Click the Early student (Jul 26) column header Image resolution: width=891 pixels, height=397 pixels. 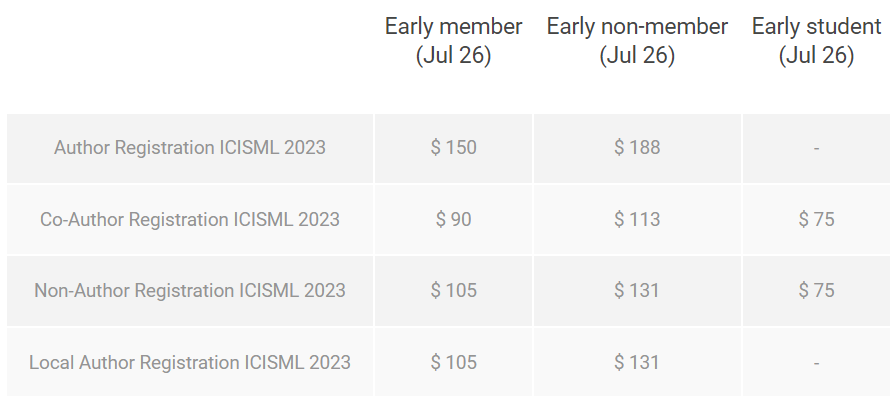[x=816, y=41]
